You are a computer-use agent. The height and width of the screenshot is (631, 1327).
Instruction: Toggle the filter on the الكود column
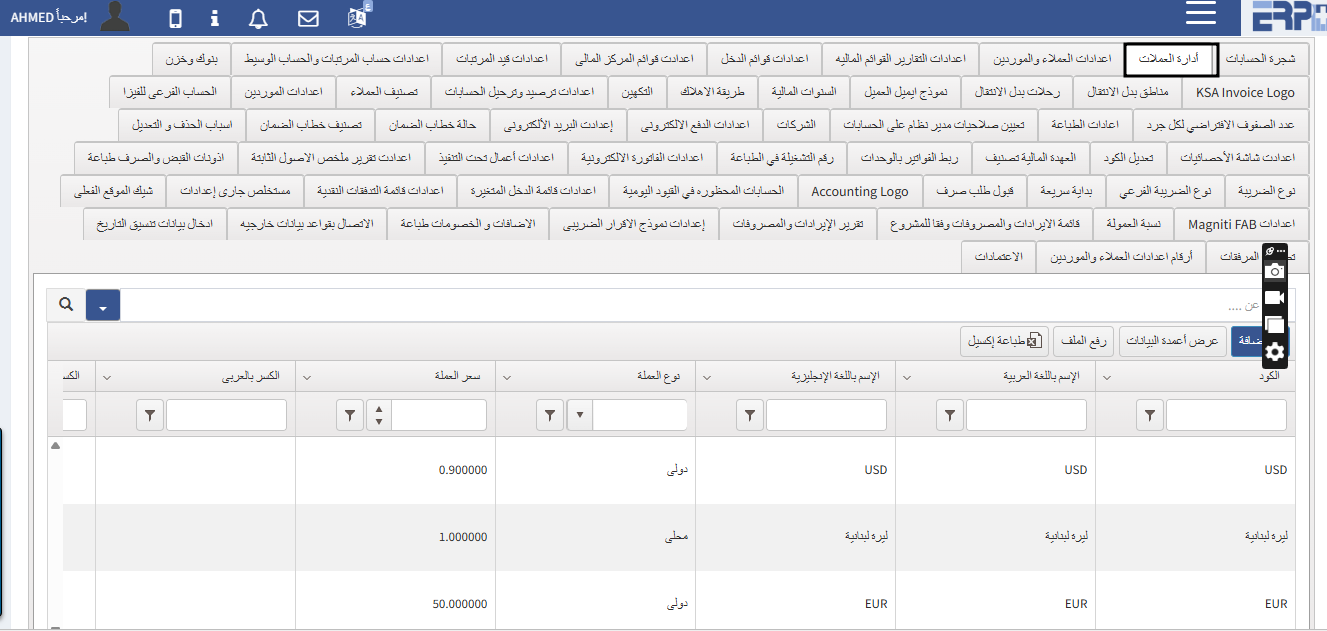1149,415
